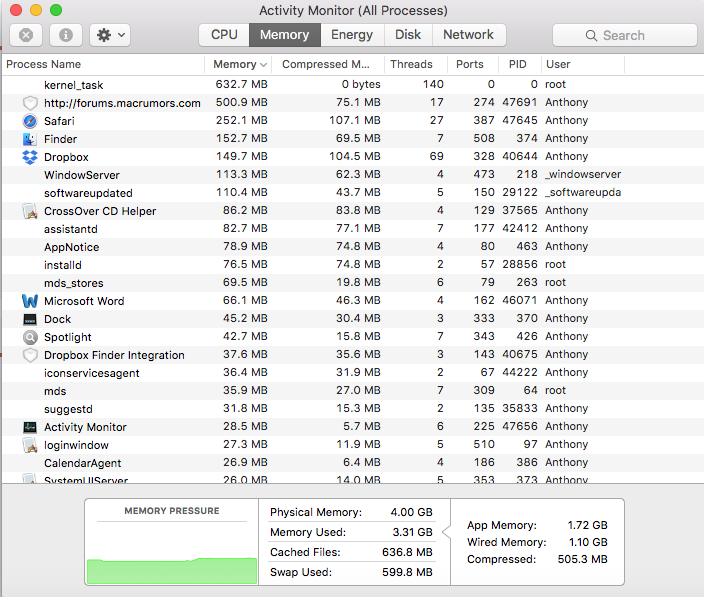This screenshot has height=597, width=704.
Task: Sort by Ports column header
Action: [x=473, y=64]
